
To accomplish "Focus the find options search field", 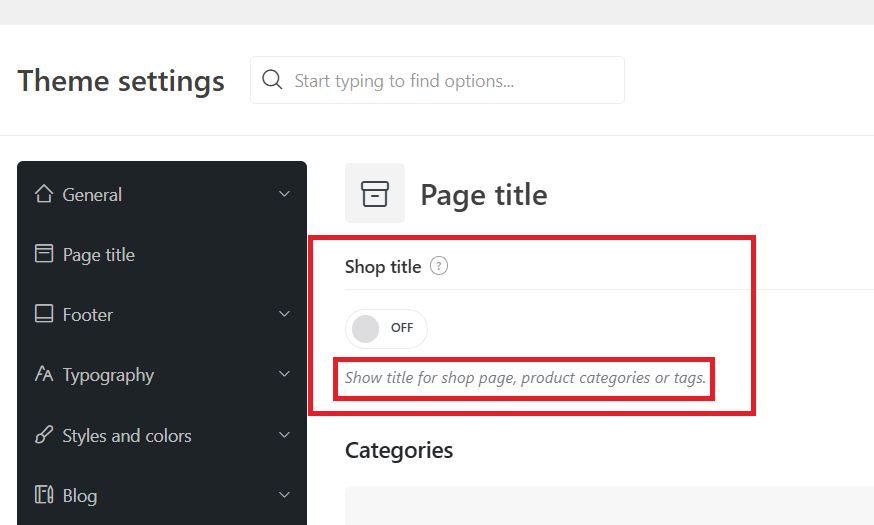I will pos(438,80).
